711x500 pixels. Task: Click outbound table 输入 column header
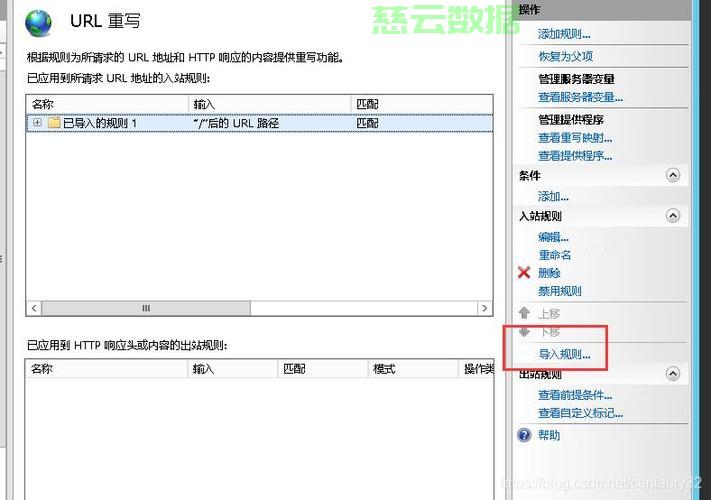(x=233, y=369)
